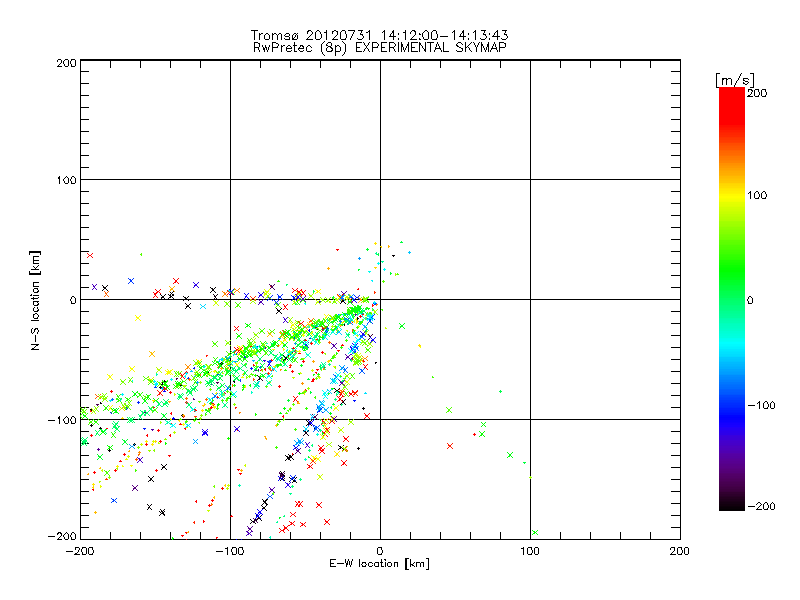Click the '-200' tick label on the E-W axis
800x600 pixels.
(x=81, y=551)
